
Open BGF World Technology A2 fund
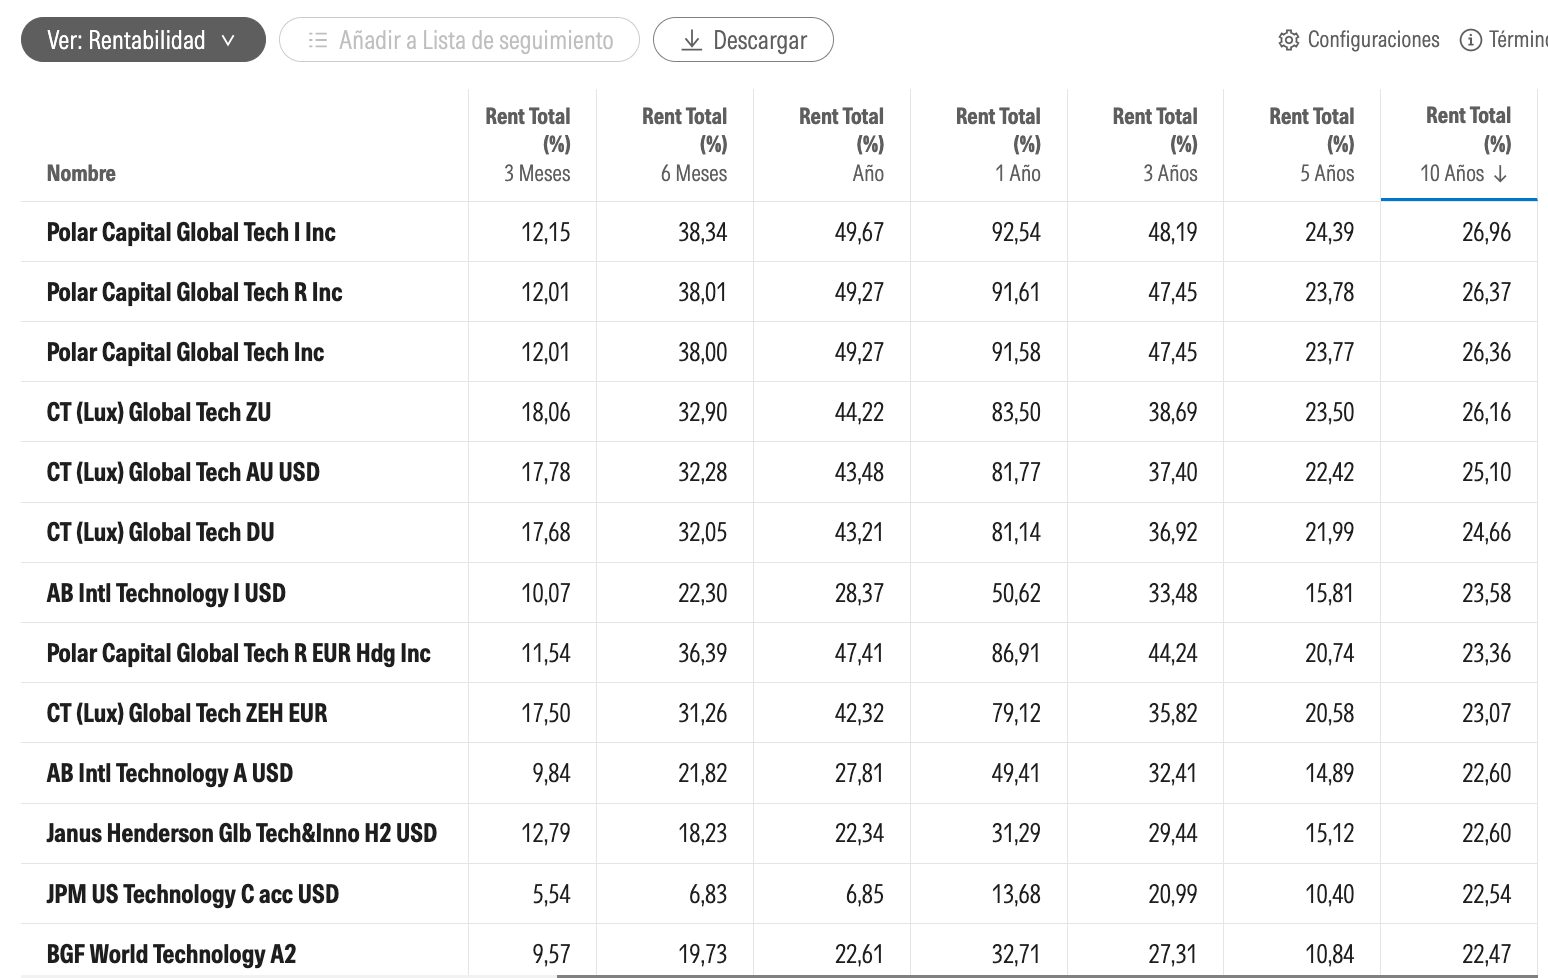click(171, 954)
